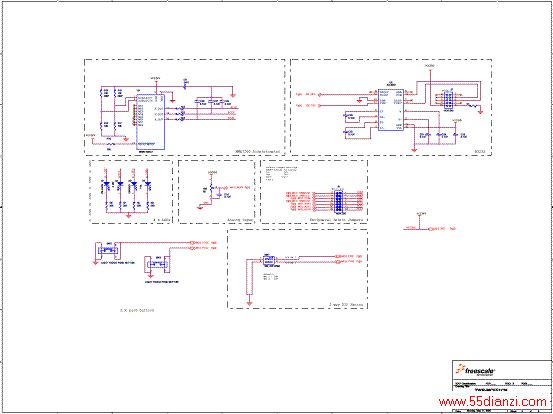Viewport: 553px width, 414px height.
Task: Click the DIP switch component symbol
Action: pos(269,261)
